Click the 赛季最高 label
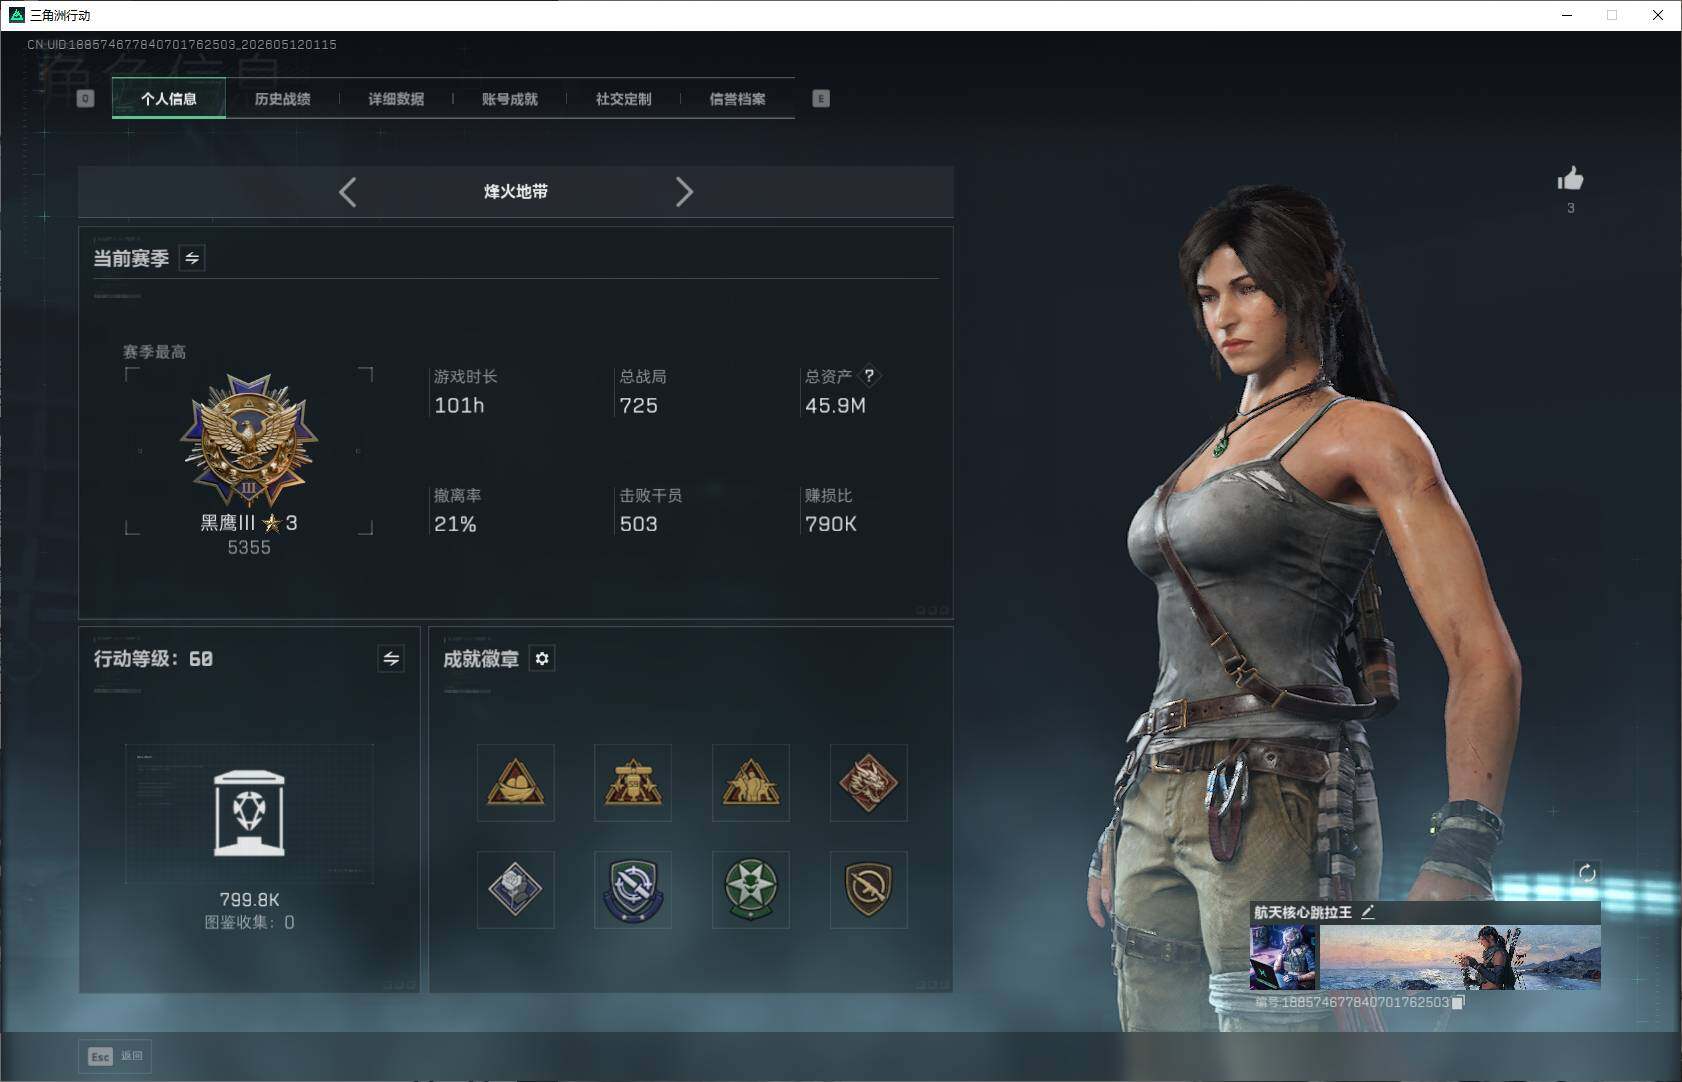The height and width of the screenshot is (1082, 1682). point(155,352)
